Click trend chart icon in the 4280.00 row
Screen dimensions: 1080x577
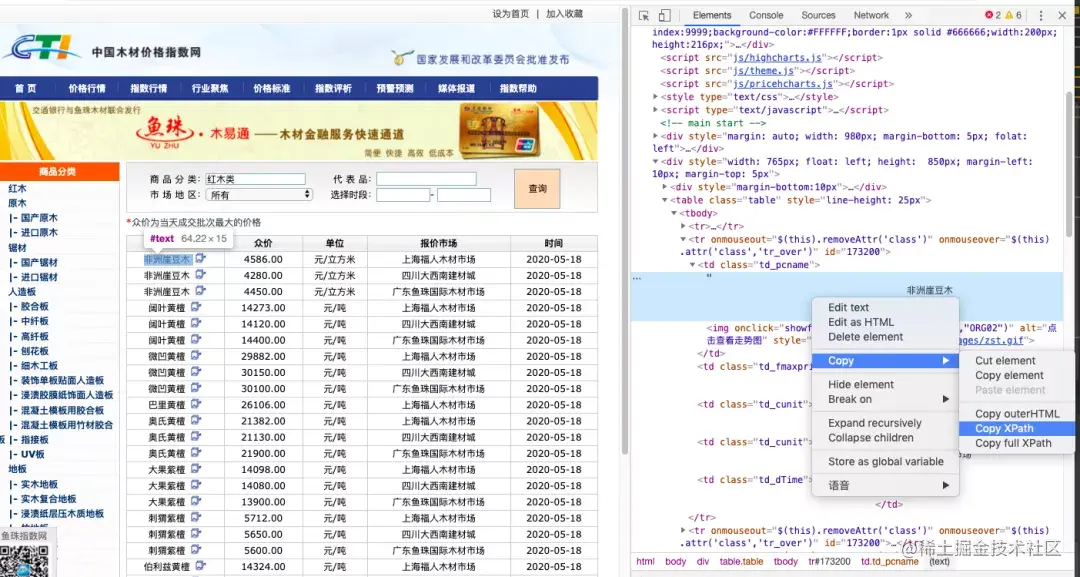pos(200,275)
